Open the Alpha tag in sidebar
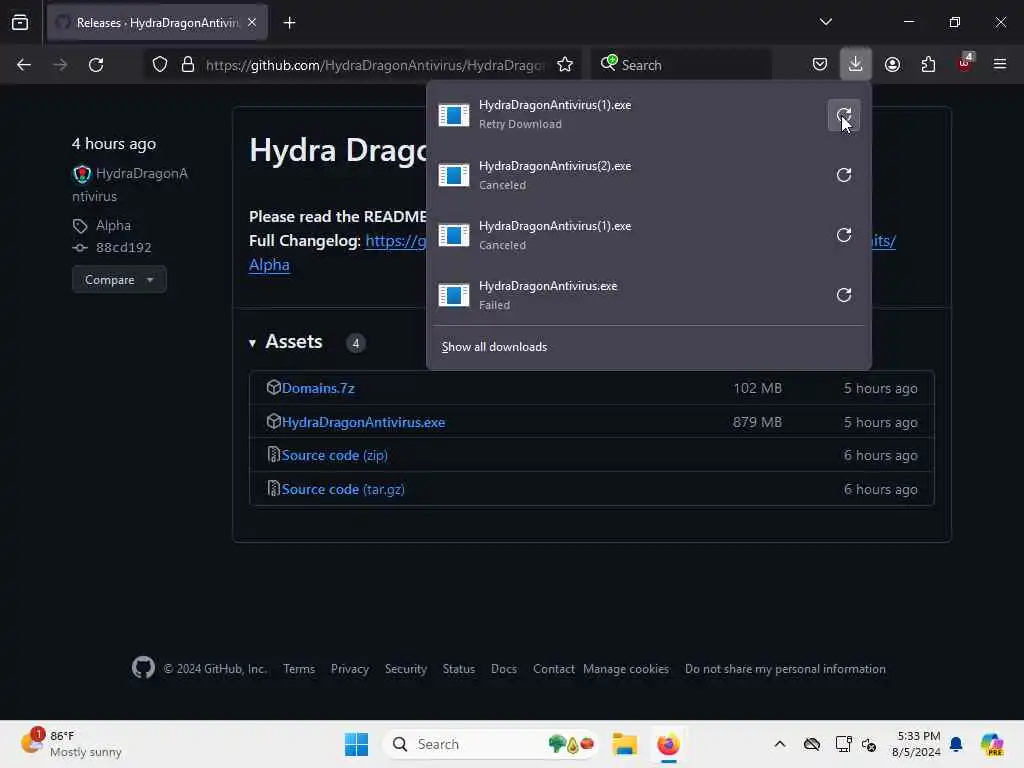 [x=113, y=225]
